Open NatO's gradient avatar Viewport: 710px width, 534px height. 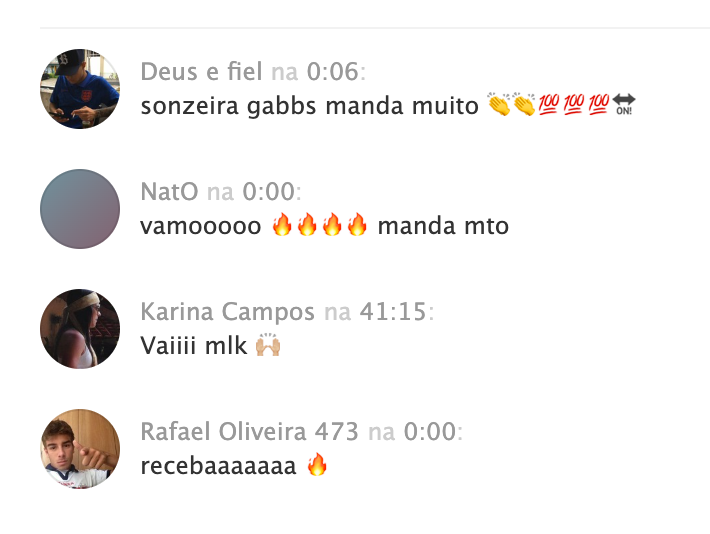coord(80,209)
